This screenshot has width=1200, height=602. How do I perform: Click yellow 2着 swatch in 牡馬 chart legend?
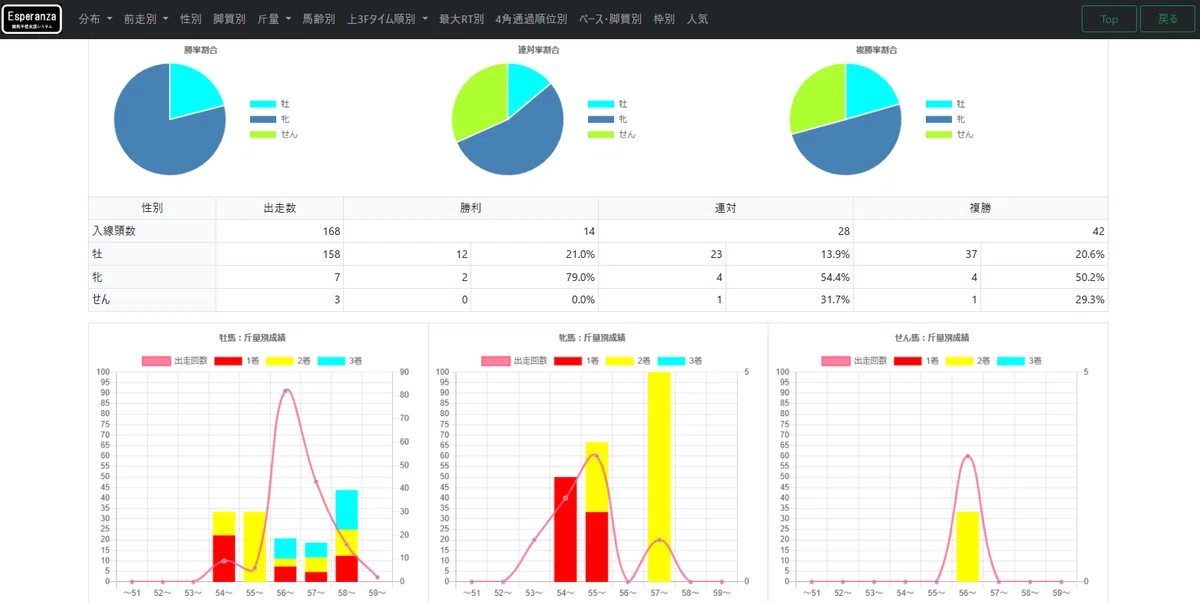(x=278, y=361)
